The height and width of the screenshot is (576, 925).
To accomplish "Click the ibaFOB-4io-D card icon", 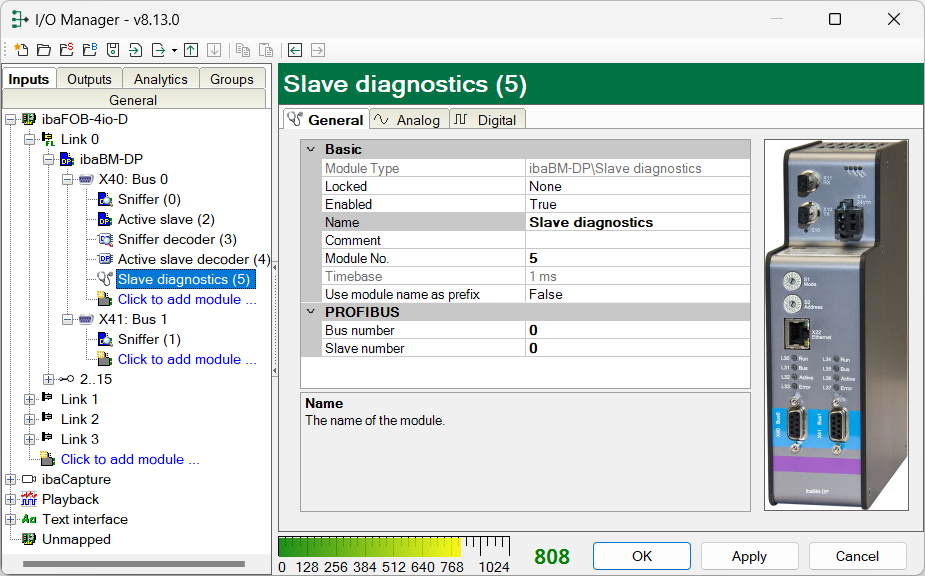I will pyautogui.click(x=29, y=119).
